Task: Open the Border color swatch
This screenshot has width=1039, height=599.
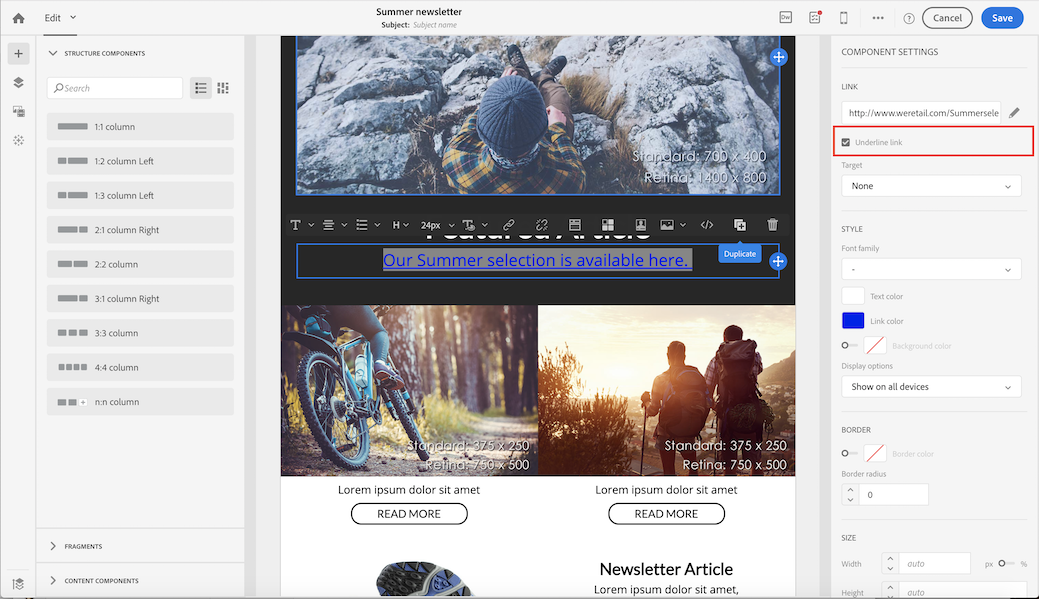Action: [875, 453]
